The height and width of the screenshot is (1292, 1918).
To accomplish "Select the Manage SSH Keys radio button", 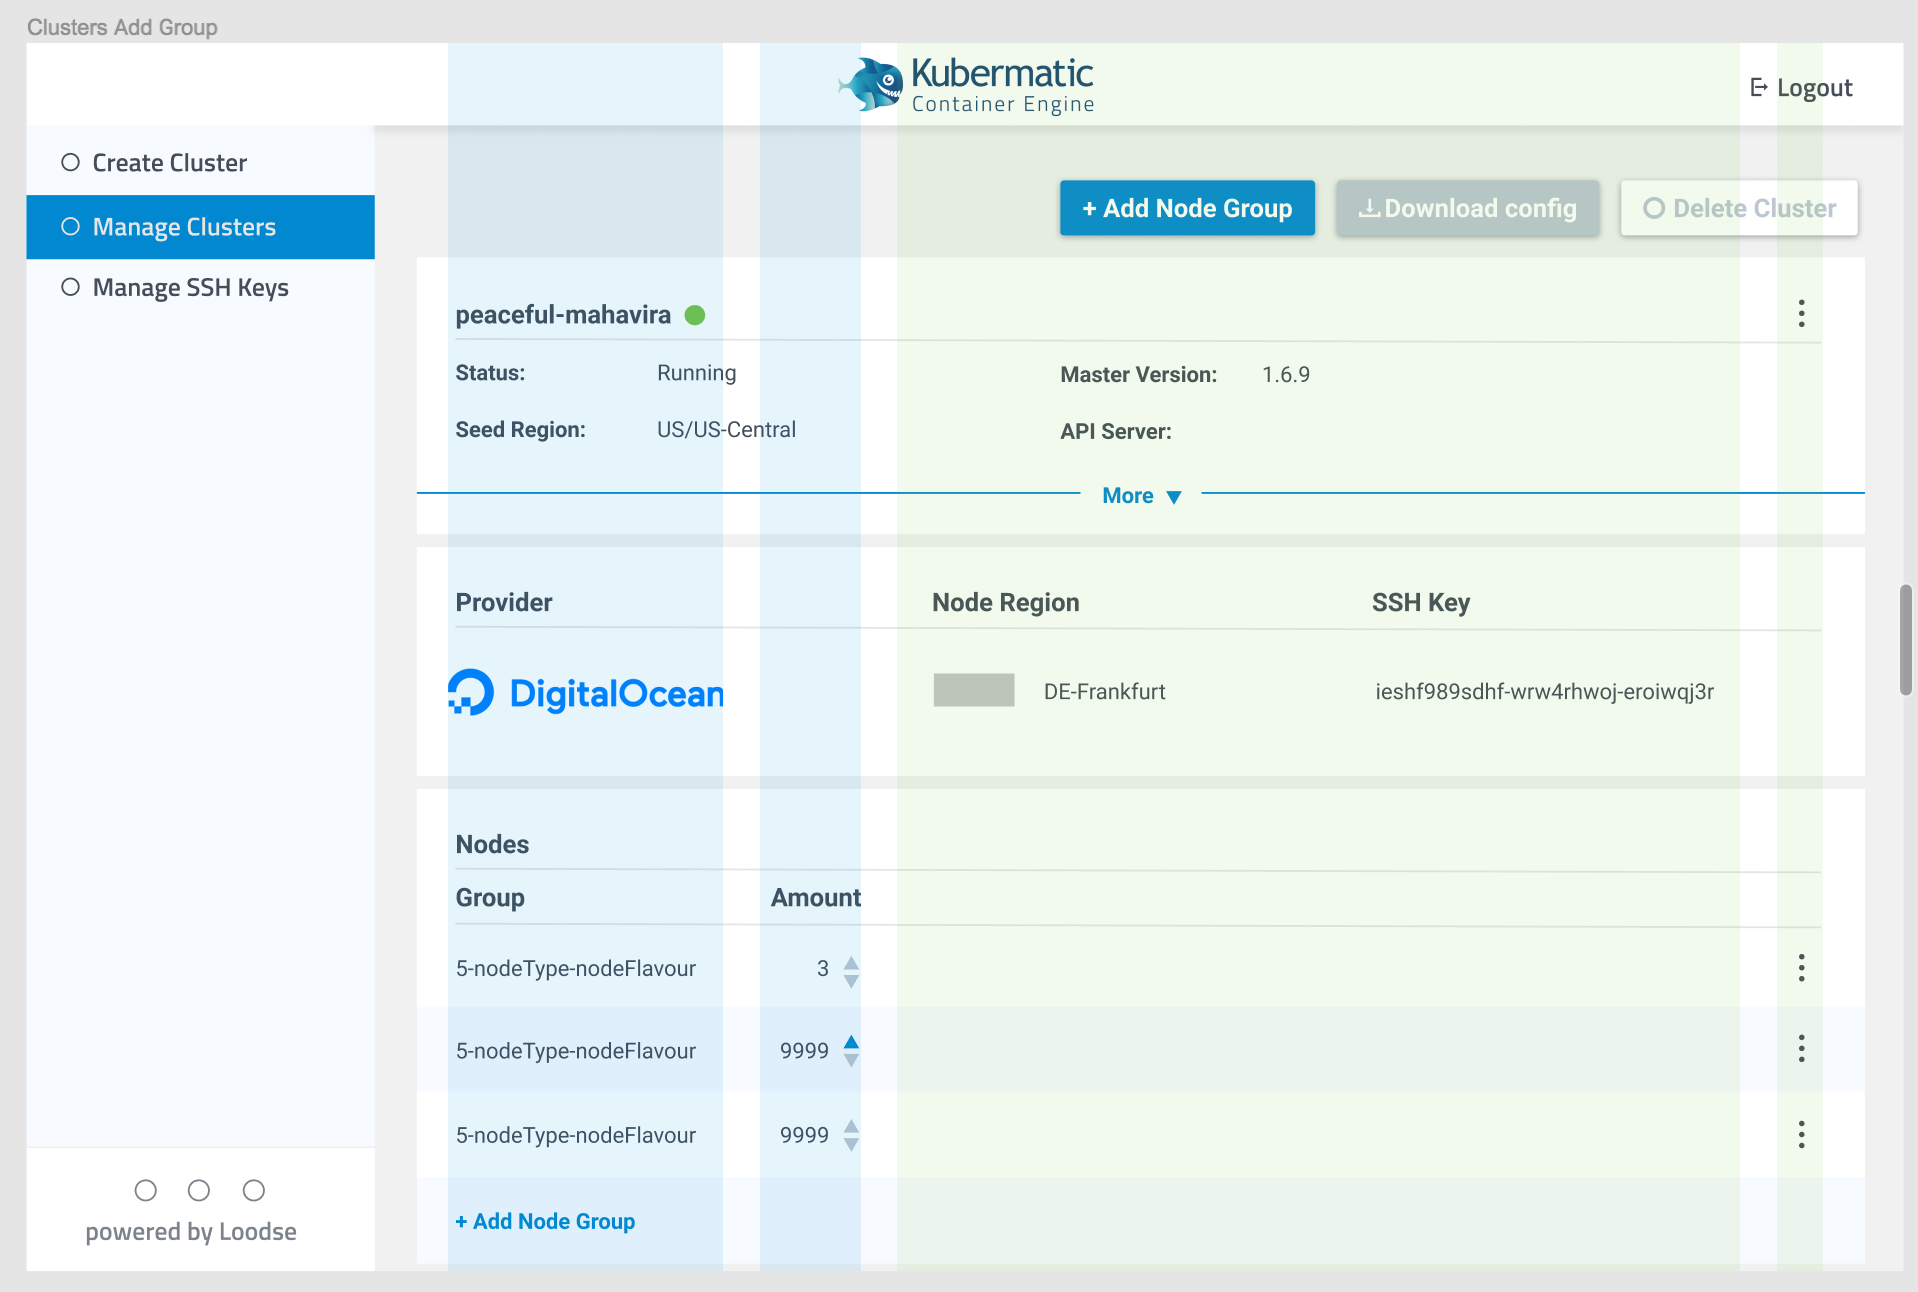I will tap(70, 286).
